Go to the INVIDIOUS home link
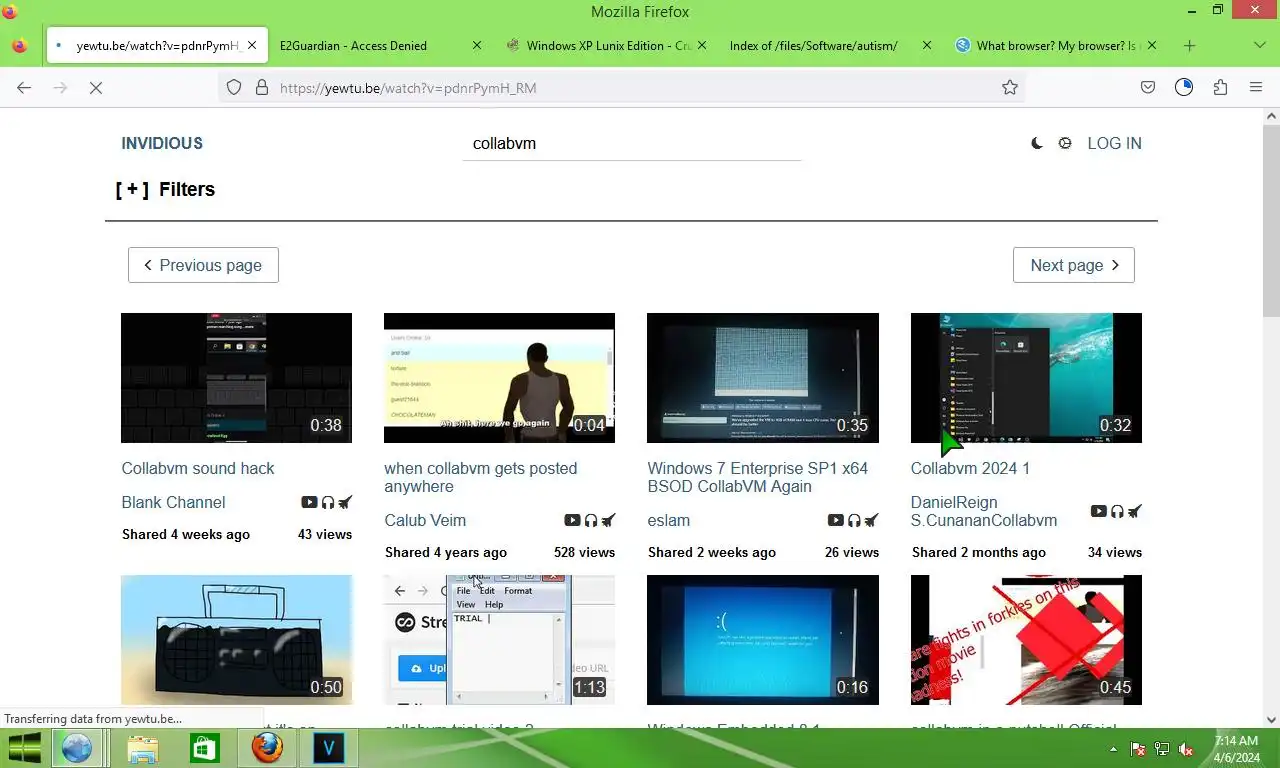1280x768 pixels. click(162, 143)
